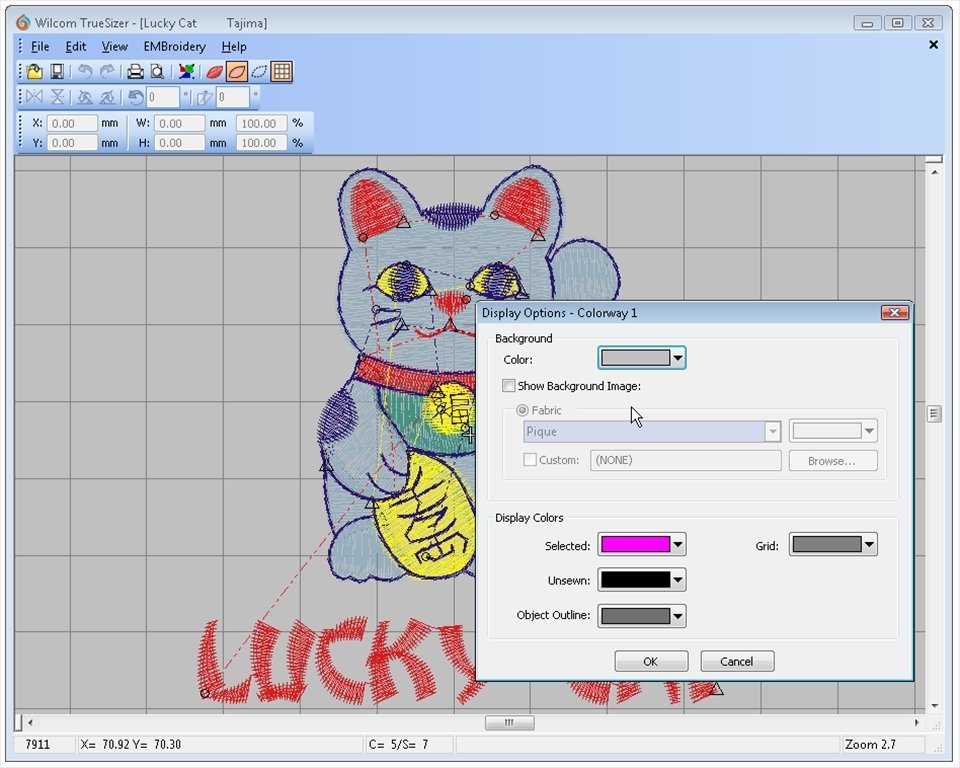Click the X position input field
Image resolution: width=960 pixels, height=768 pixels.
[72, 123]
